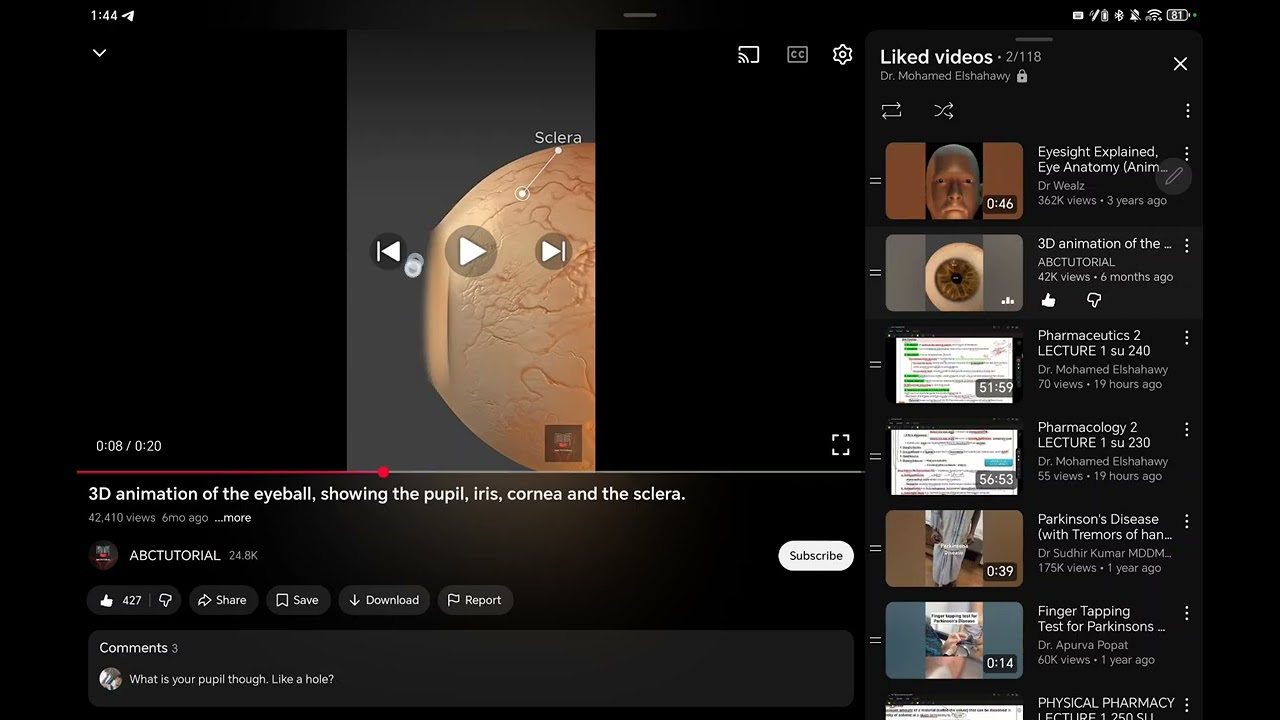Report this video
Screen dimensions: 1280x720
(474, 600)
